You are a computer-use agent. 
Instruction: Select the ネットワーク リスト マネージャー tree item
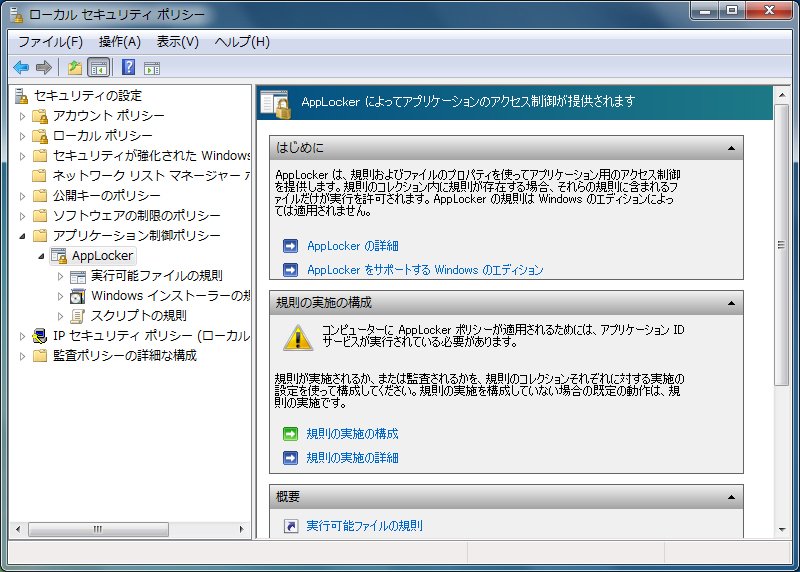[x=152, y=176]
